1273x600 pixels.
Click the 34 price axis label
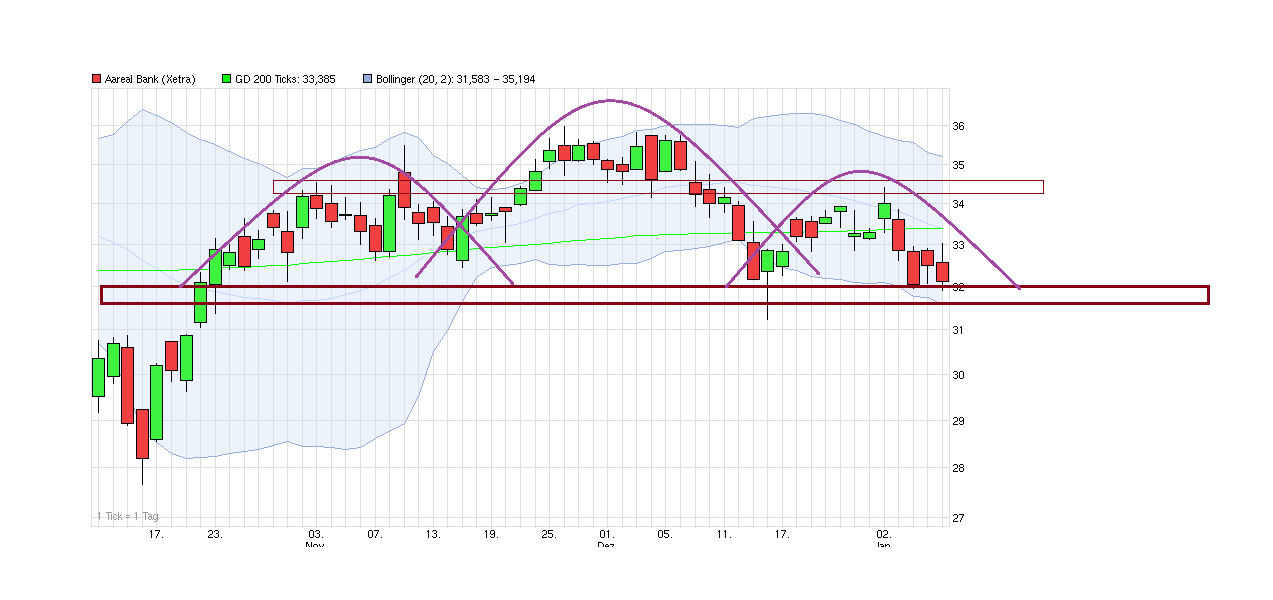coord(959,205)
